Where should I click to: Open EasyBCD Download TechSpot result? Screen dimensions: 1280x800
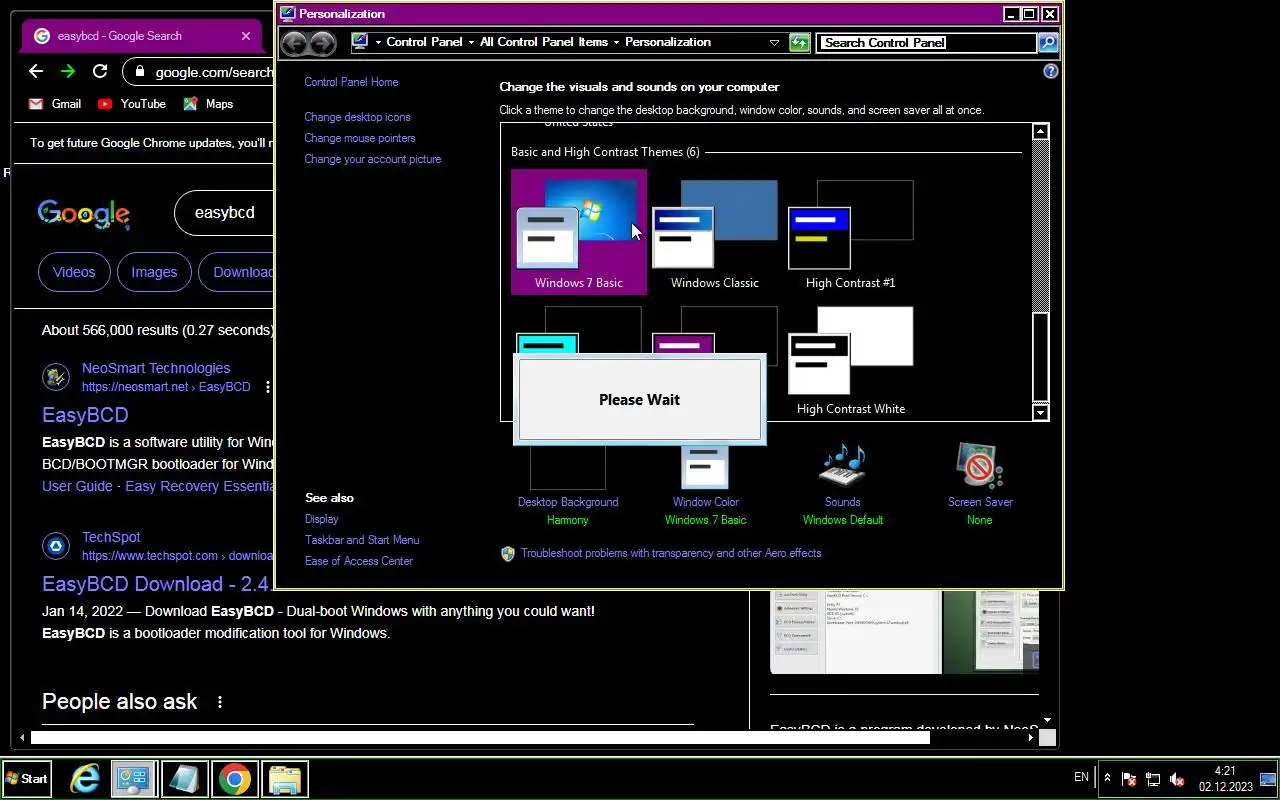pyautogui.click(x=156, y=584)
